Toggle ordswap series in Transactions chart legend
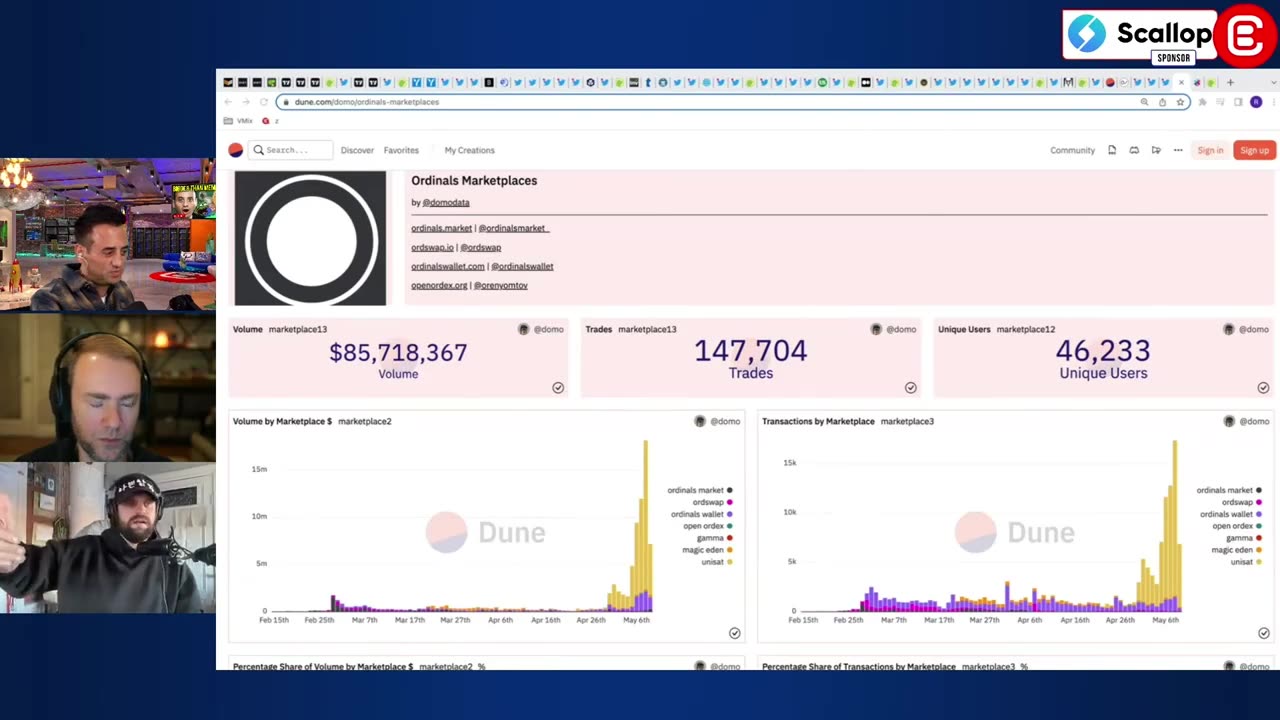Screen dimensions: 1280x720 [x=1241, y=502]
